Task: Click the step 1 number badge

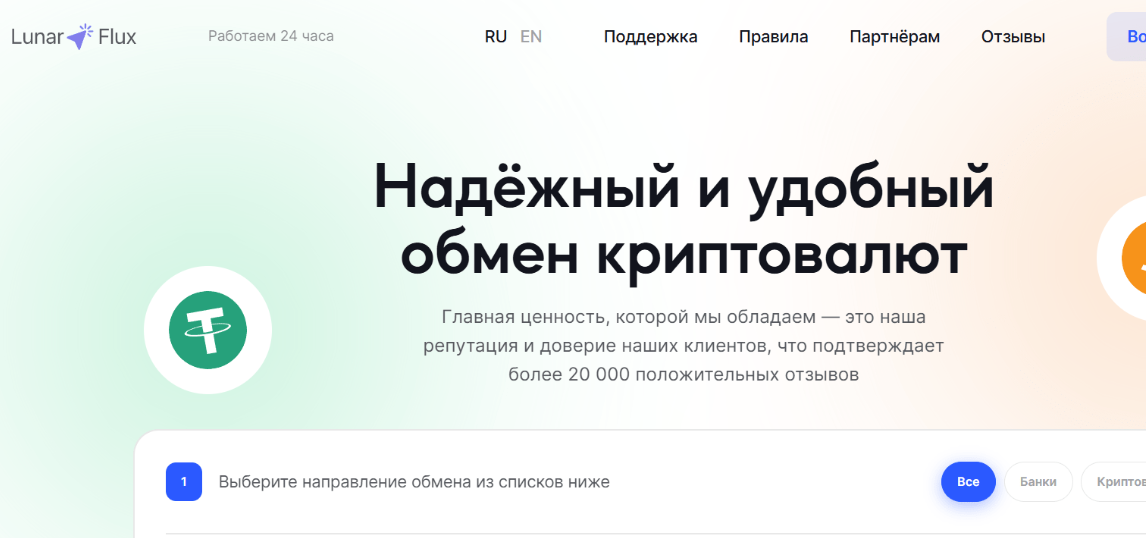Action: pyautogui.click(x=184, y=482)
